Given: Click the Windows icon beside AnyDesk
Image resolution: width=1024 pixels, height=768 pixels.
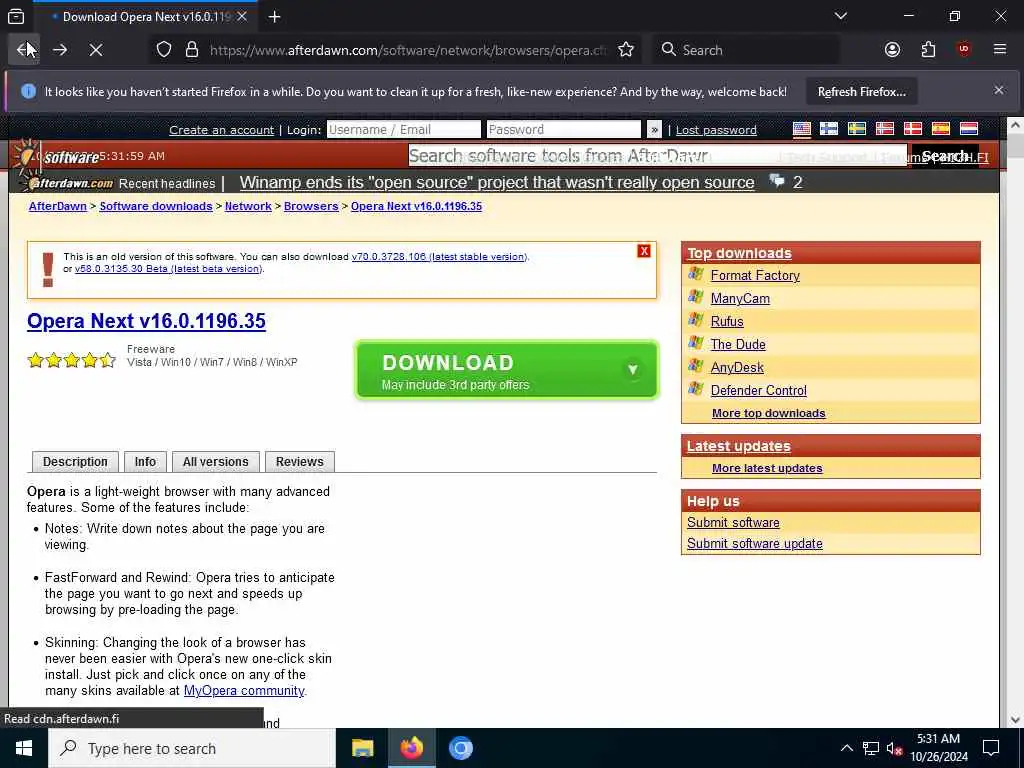Looking at the screenshot, I should point(696,366).
